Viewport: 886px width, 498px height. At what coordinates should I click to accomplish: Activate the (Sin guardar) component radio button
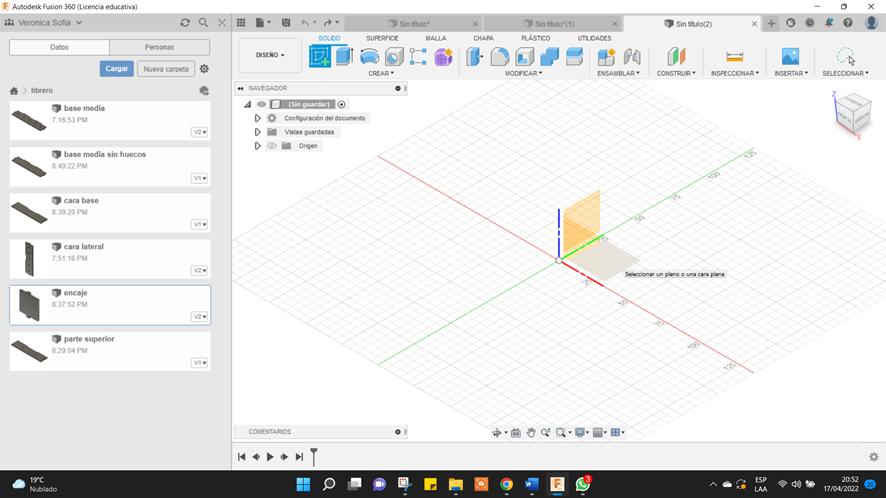(x=341, y=104)
